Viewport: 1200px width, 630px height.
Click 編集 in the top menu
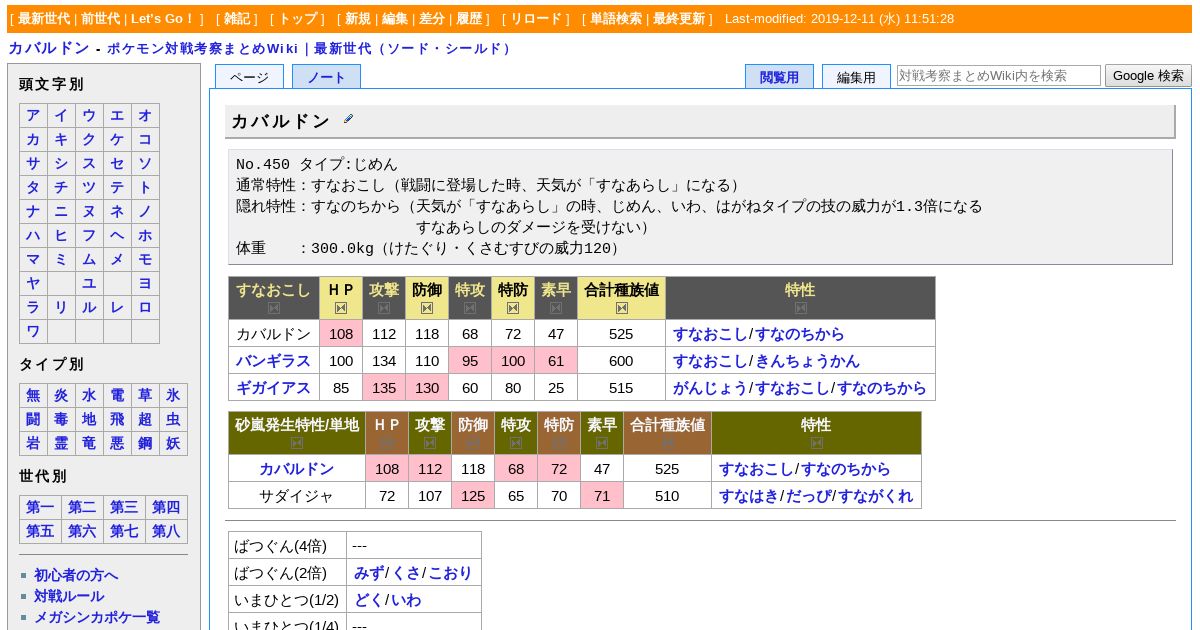(x=395, y=19)
